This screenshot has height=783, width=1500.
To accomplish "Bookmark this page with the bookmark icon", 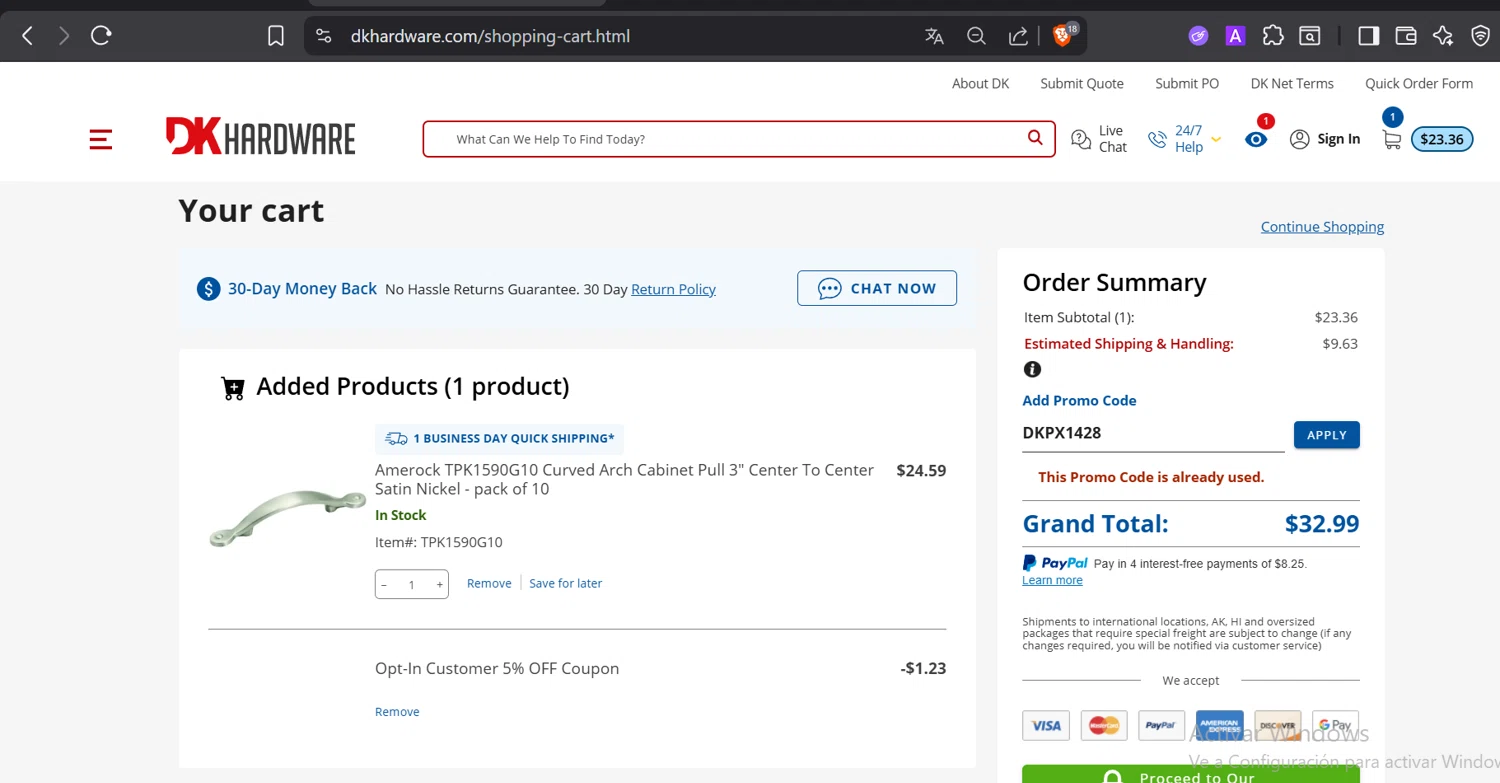I will [276, 36].
